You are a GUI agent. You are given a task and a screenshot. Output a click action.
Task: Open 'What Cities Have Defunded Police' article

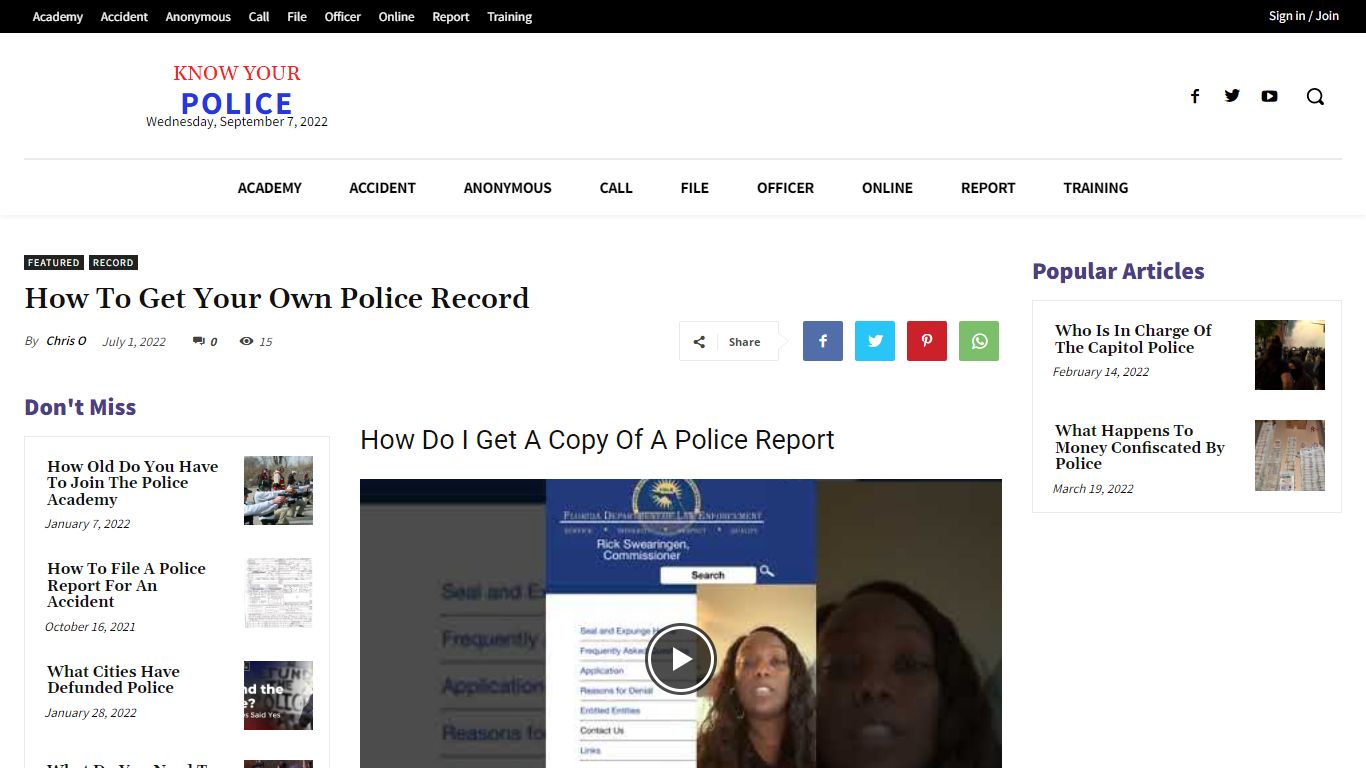(113, 680)
